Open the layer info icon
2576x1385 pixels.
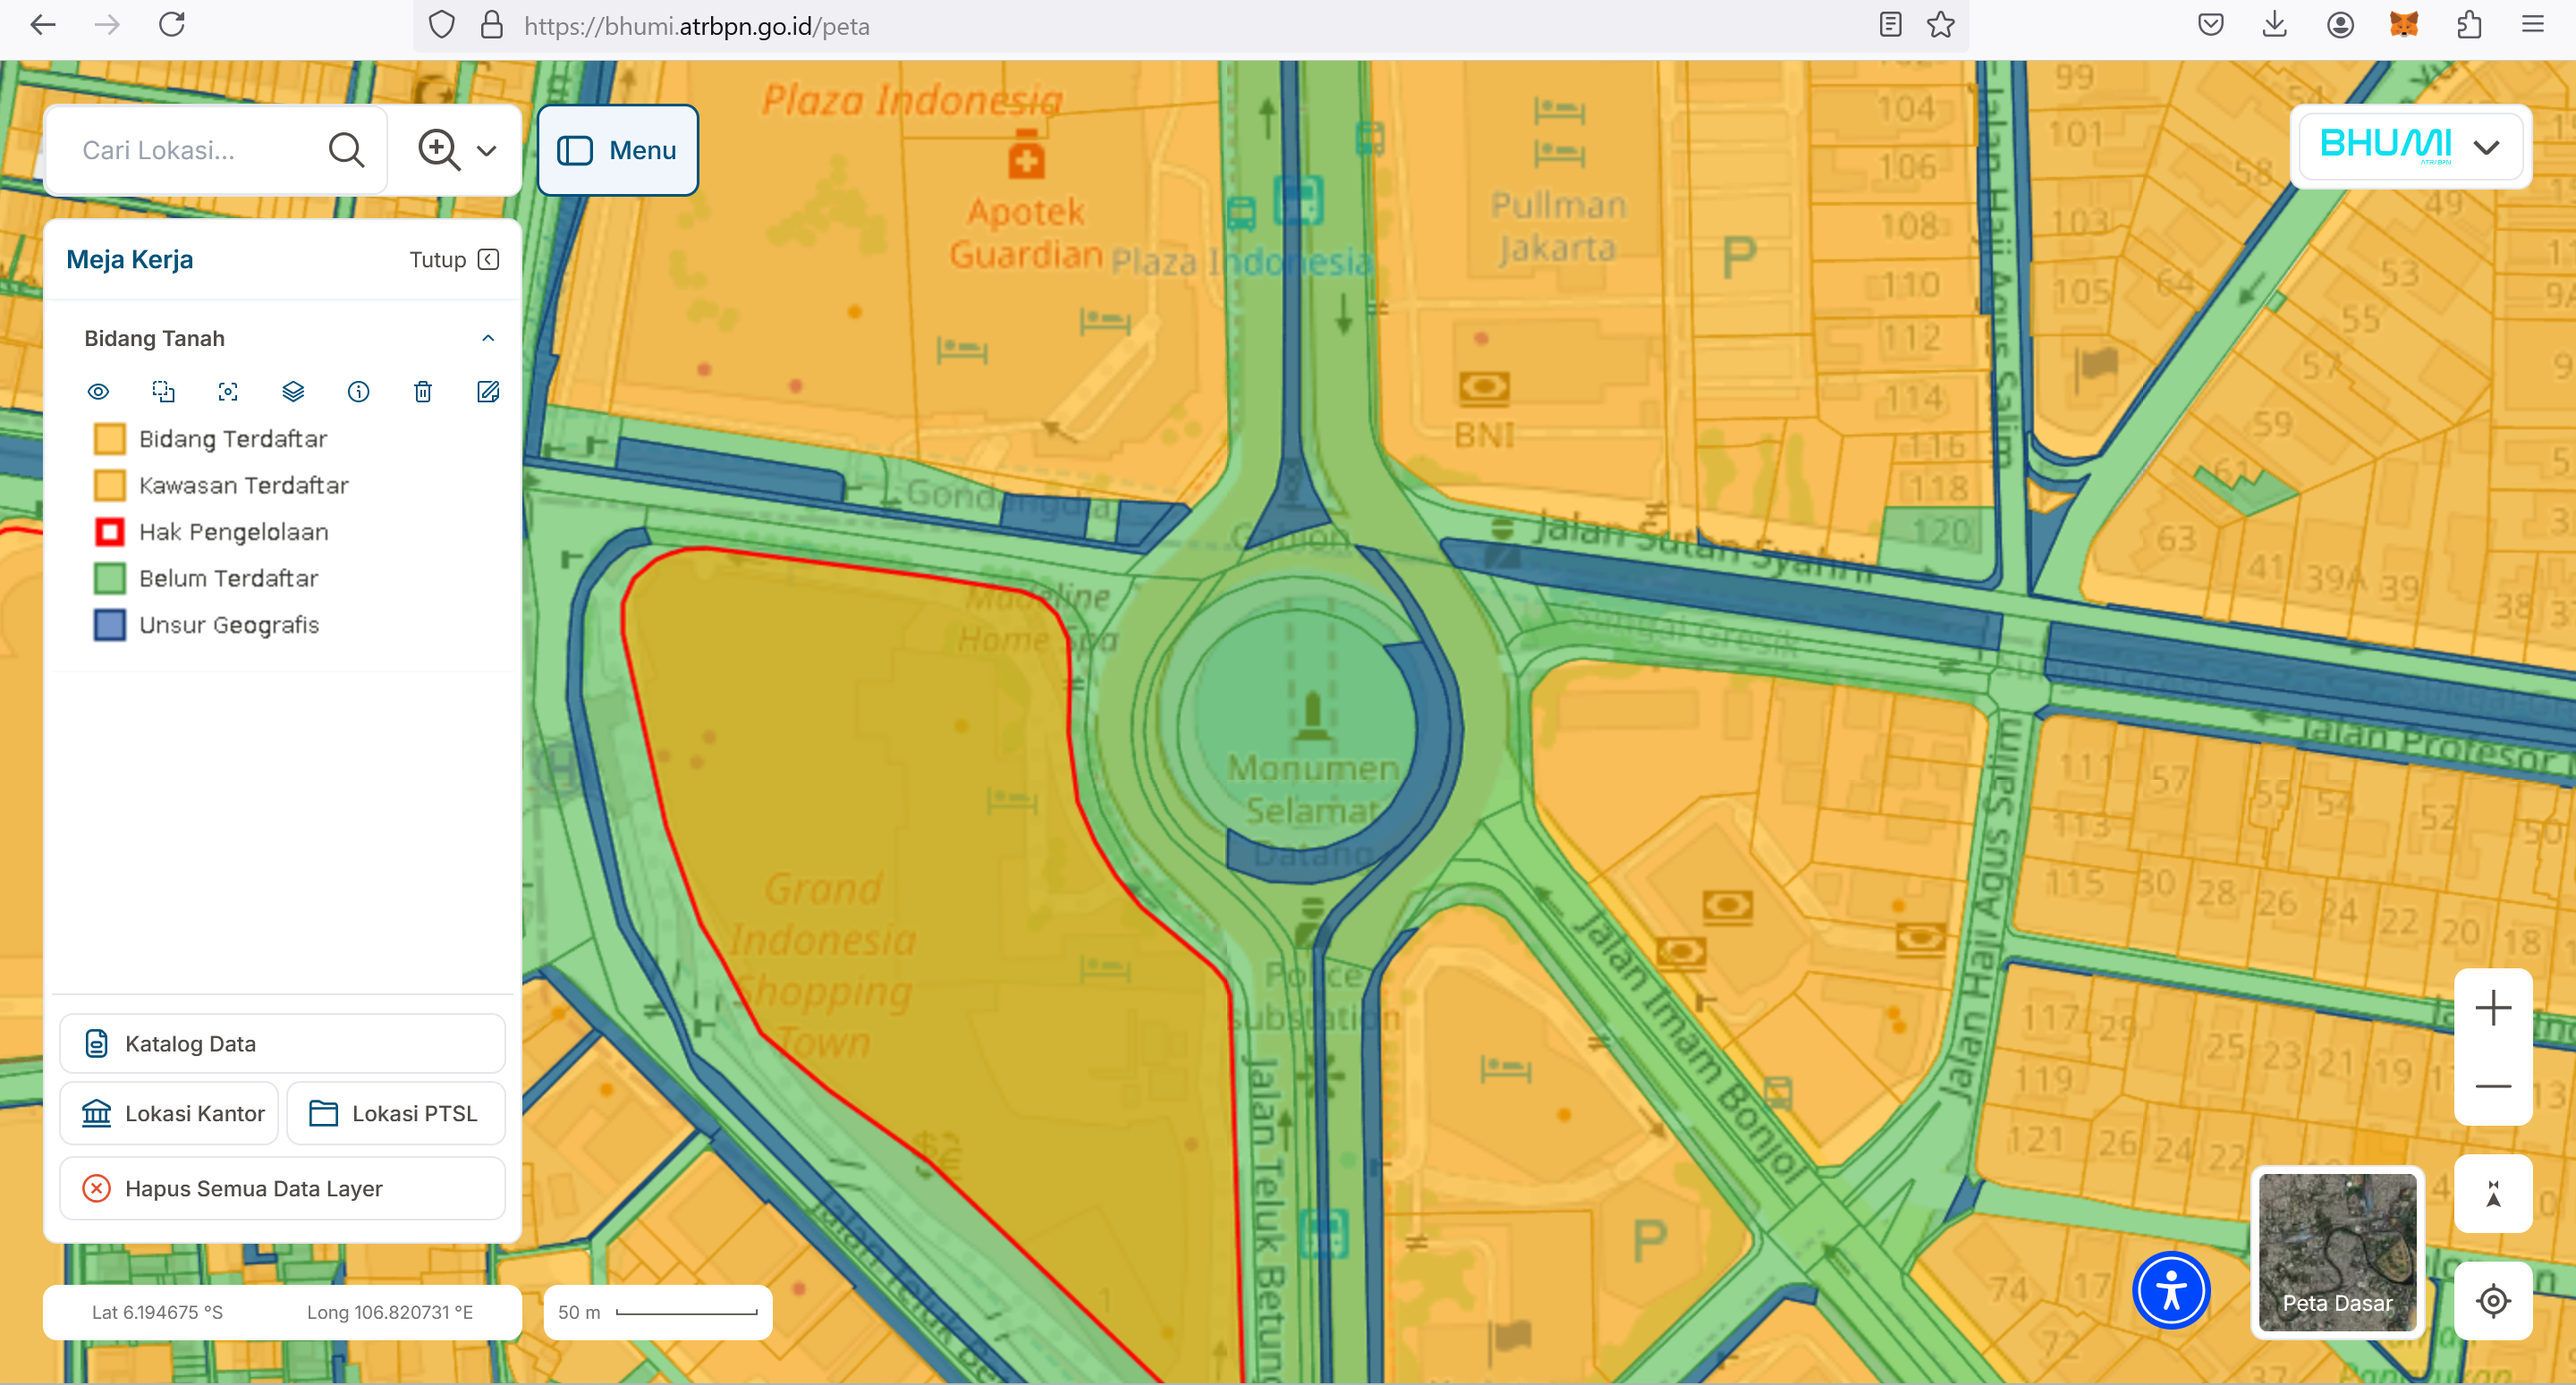[358, 391]
